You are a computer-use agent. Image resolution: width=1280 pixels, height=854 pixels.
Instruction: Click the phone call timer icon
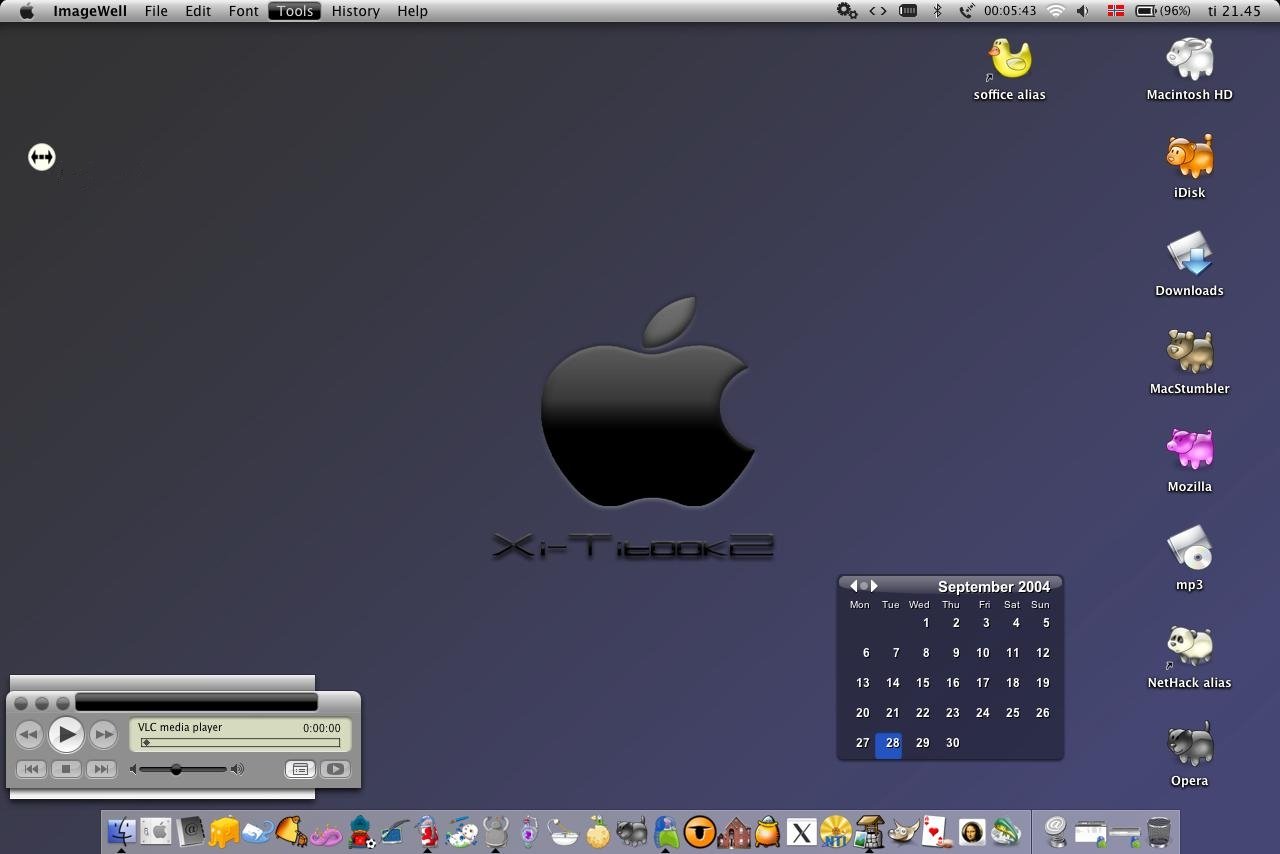(966, 11)
